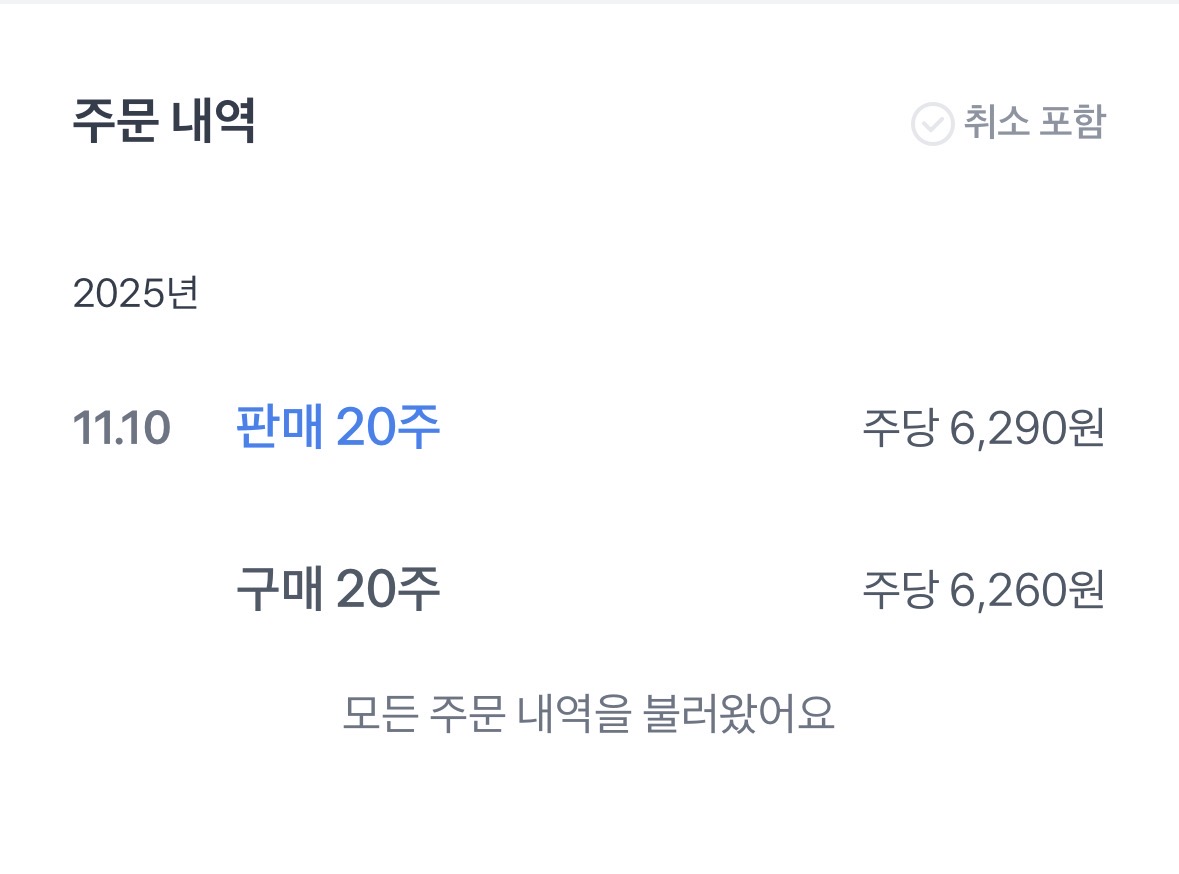Click the sell price 주당 6,290원
Image resolution: width=1179 pixels, height=874 pixels.
pyautogui.click(x=982, y=429)
